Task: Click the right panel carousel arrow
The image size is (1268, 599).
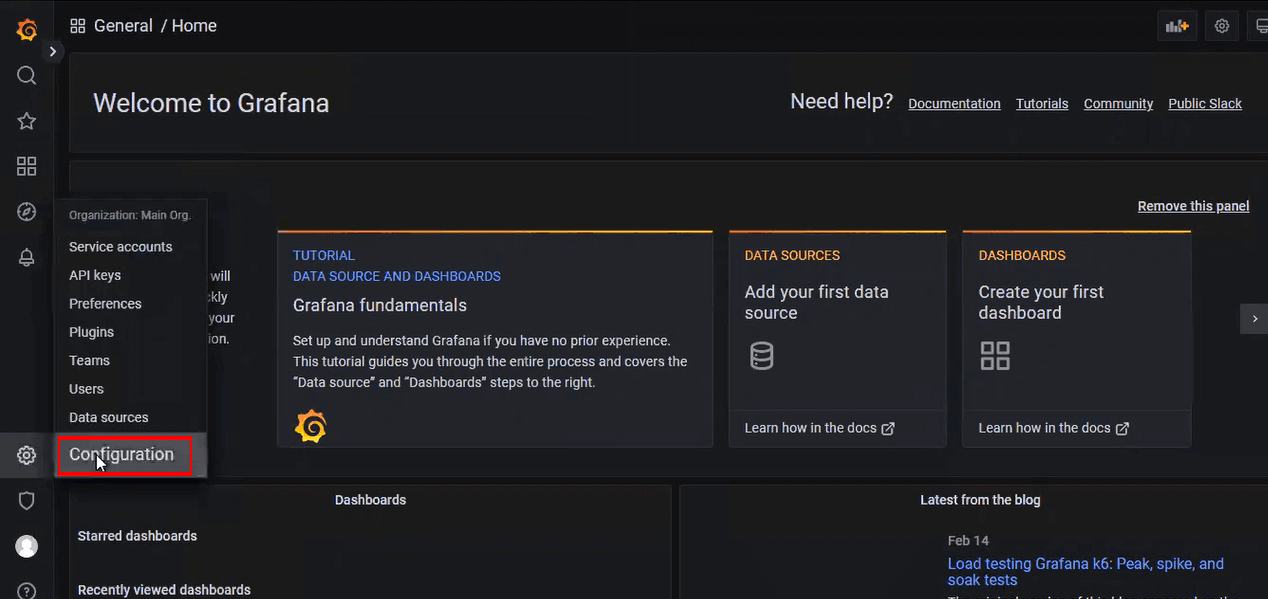Action: point(1255,318)
